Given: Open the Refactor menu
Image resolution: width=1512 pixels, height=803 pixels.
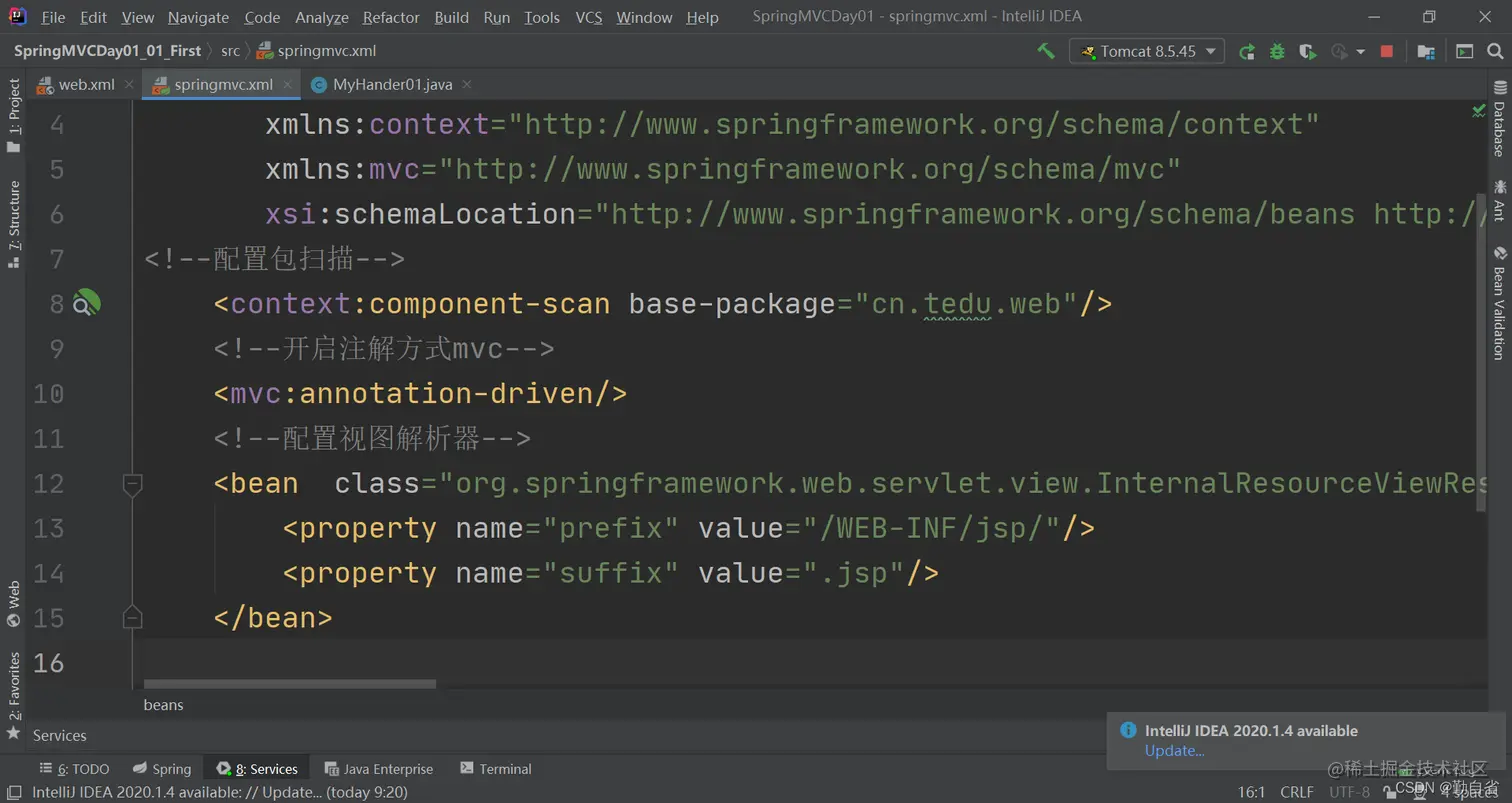Looking at the screenshot, I should click(391, 17).
